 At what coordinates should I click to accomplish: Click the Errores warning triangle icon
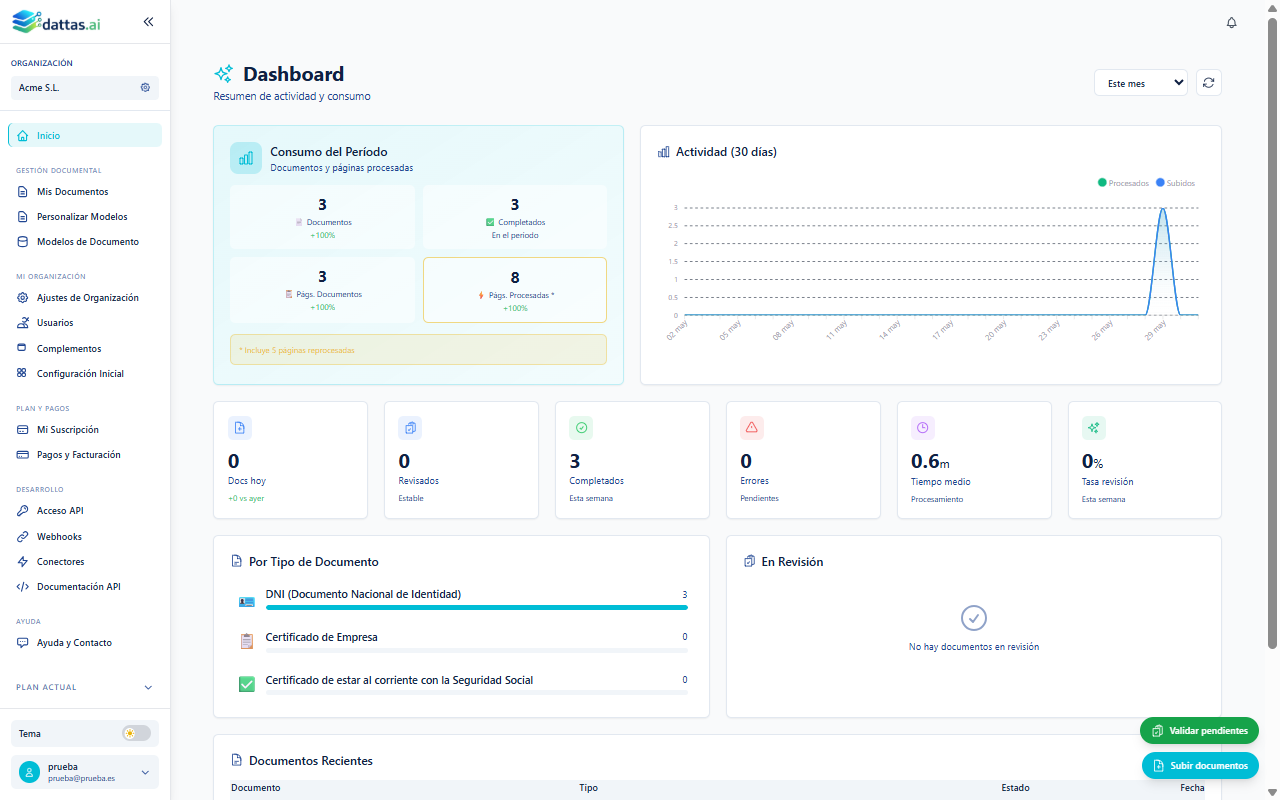click(x=752, y=428)
